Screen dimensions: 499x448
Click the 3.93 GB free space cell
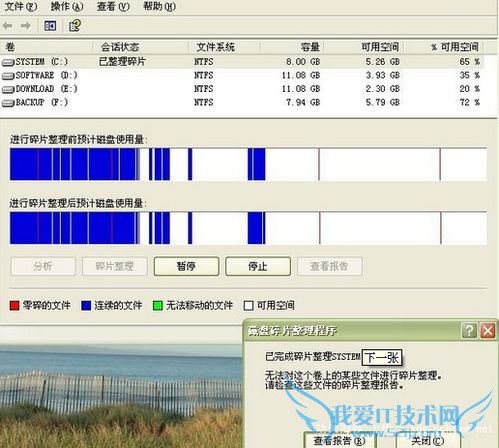tap(382, 75)
